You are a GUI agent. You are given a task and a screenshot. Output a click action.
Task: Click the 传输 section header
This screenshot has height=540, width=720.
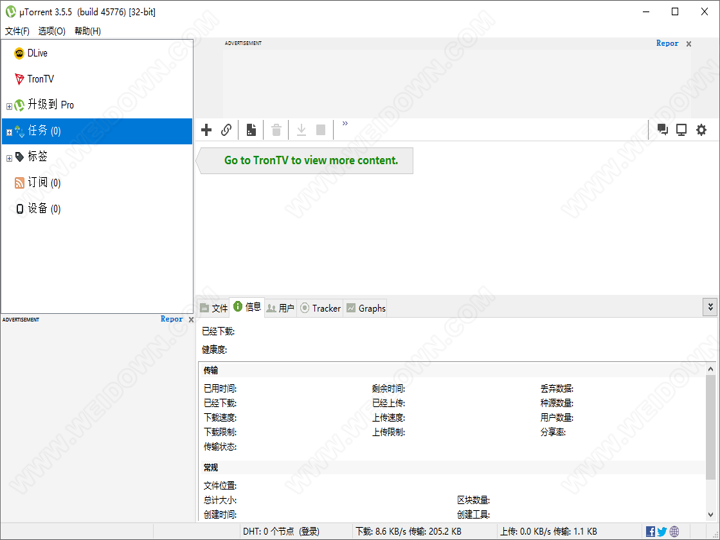[211, 370]
